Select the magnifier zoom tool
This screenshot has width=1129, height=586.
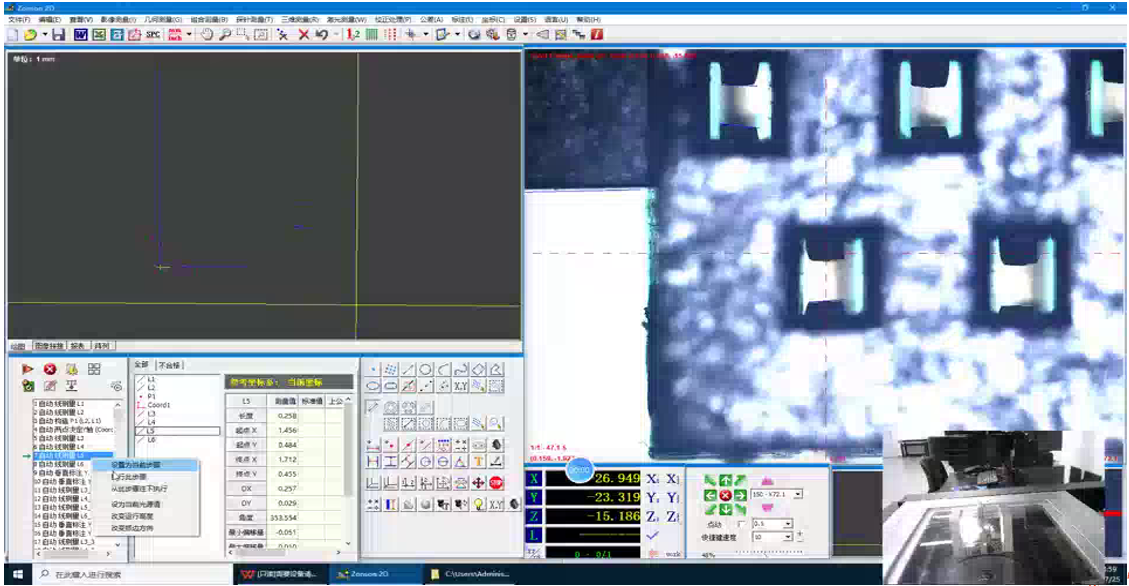point(225,35)
